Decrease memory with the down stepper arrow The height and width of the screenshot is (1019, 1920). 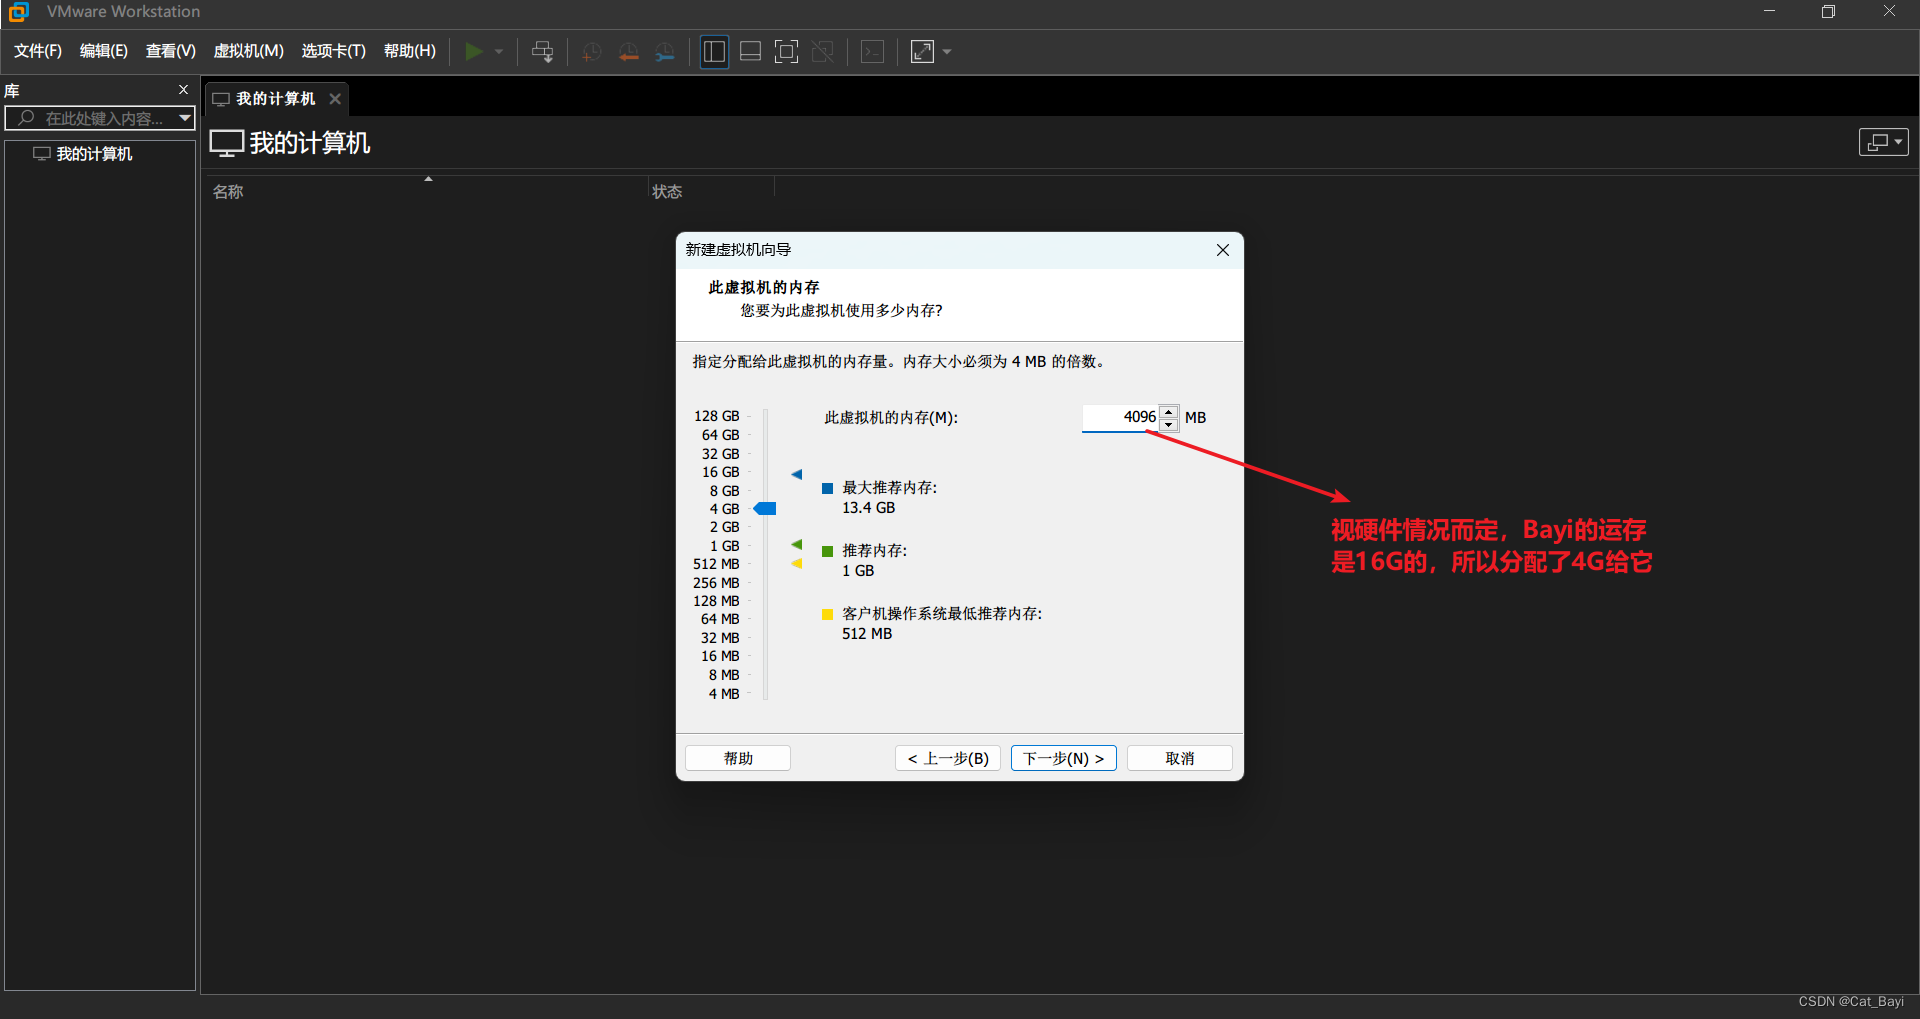click(x=1169, y=424)
